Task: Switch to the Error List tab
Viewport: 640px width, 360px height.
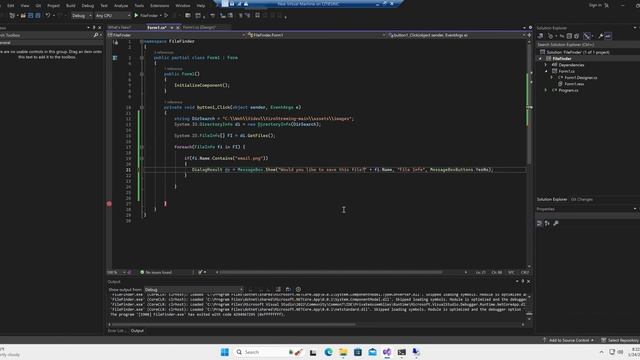Action: [x=116, y=331]
